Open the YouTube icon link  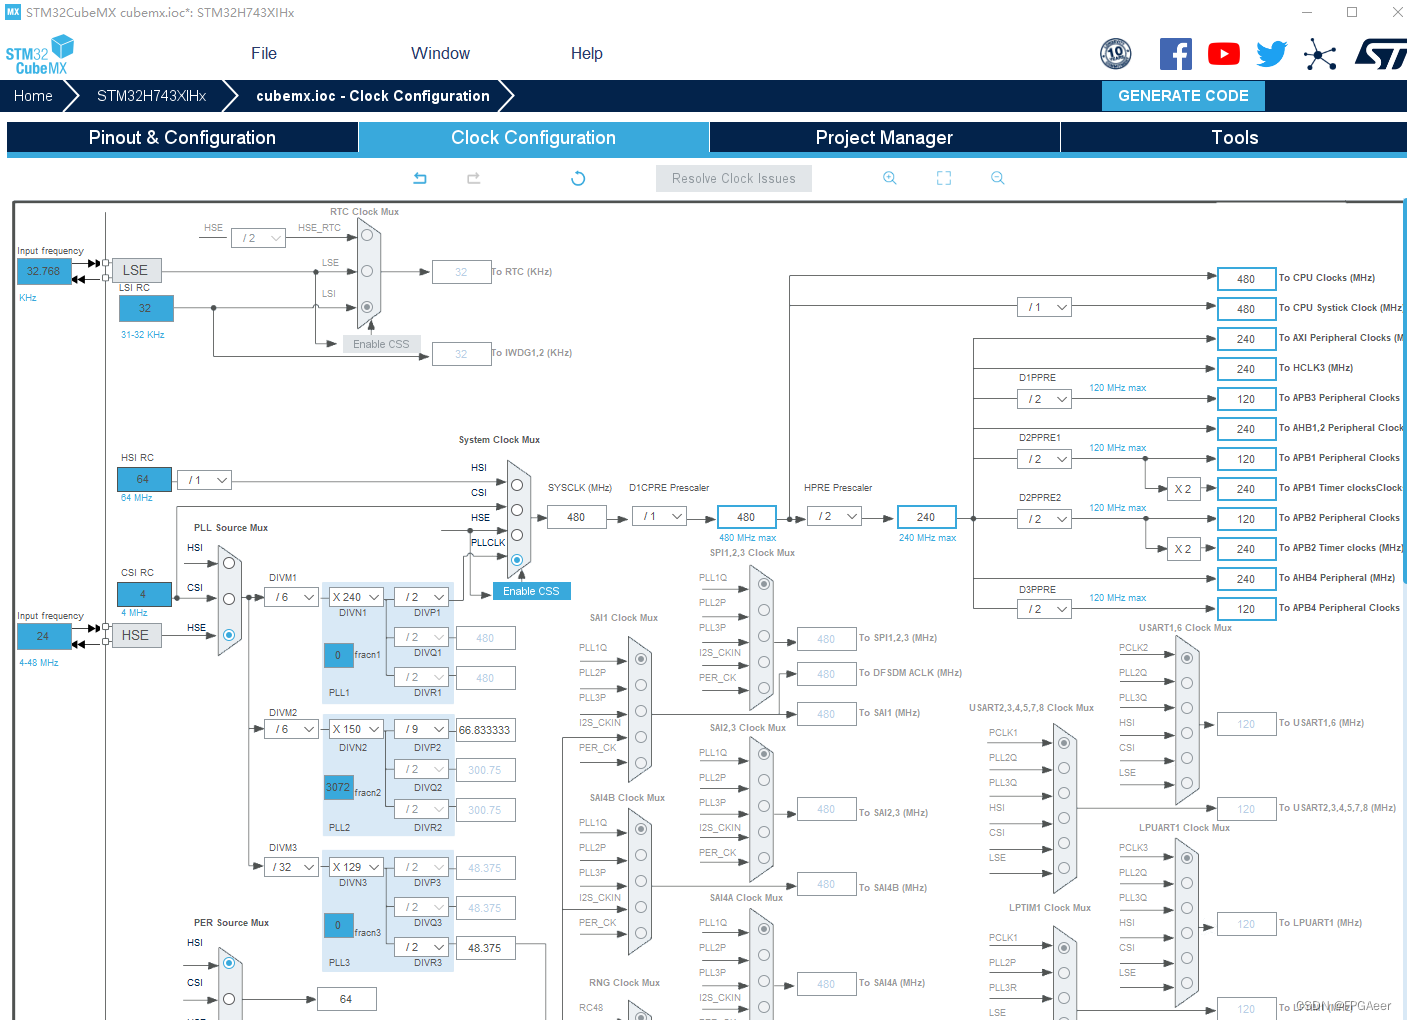[1224, 54]
